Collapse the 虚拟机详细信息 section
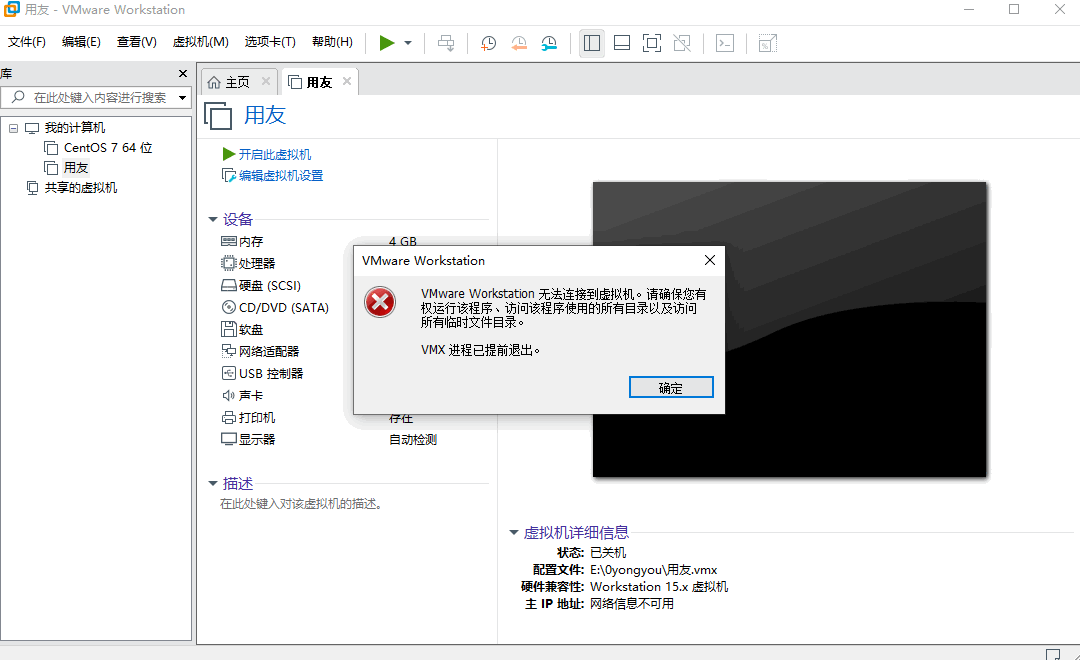Image resolution: width=1080 pixels, height=660 pixels. pos(513,532)
